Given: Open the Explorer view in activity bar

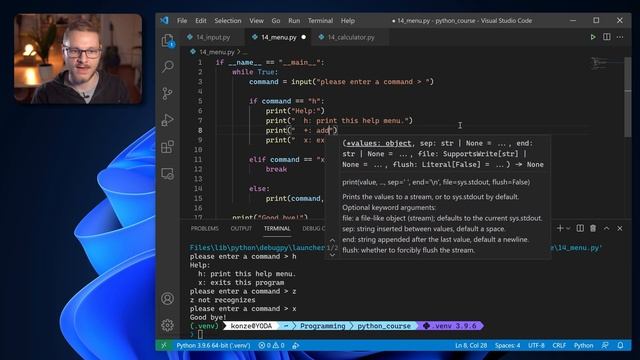Looking at the screenshot, I should pyautogui.click(x=167, y=40).
